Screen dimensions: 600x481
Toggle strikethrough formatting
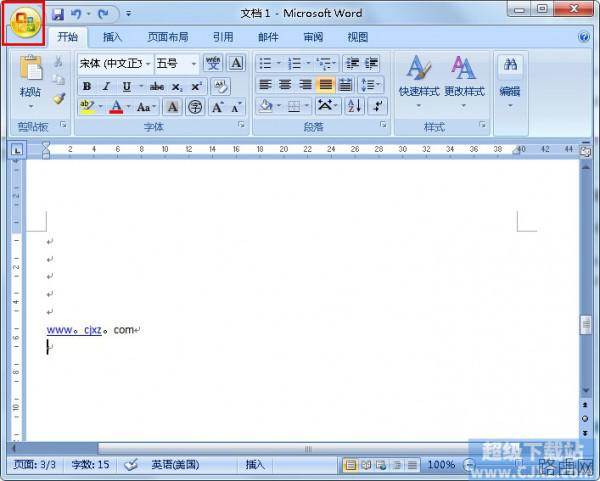[157, 86]
